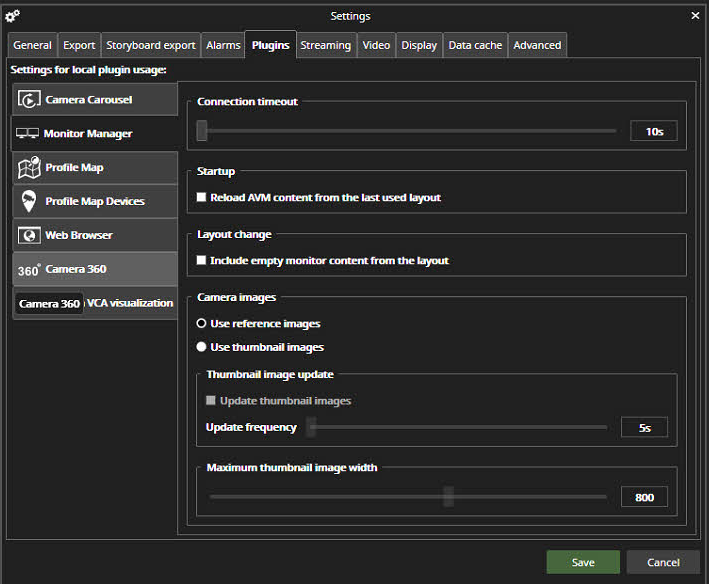This screenshot has height=586, width=709.
Task: Click the Maximum thumbnail image width value field
Action: pos(644,497)
